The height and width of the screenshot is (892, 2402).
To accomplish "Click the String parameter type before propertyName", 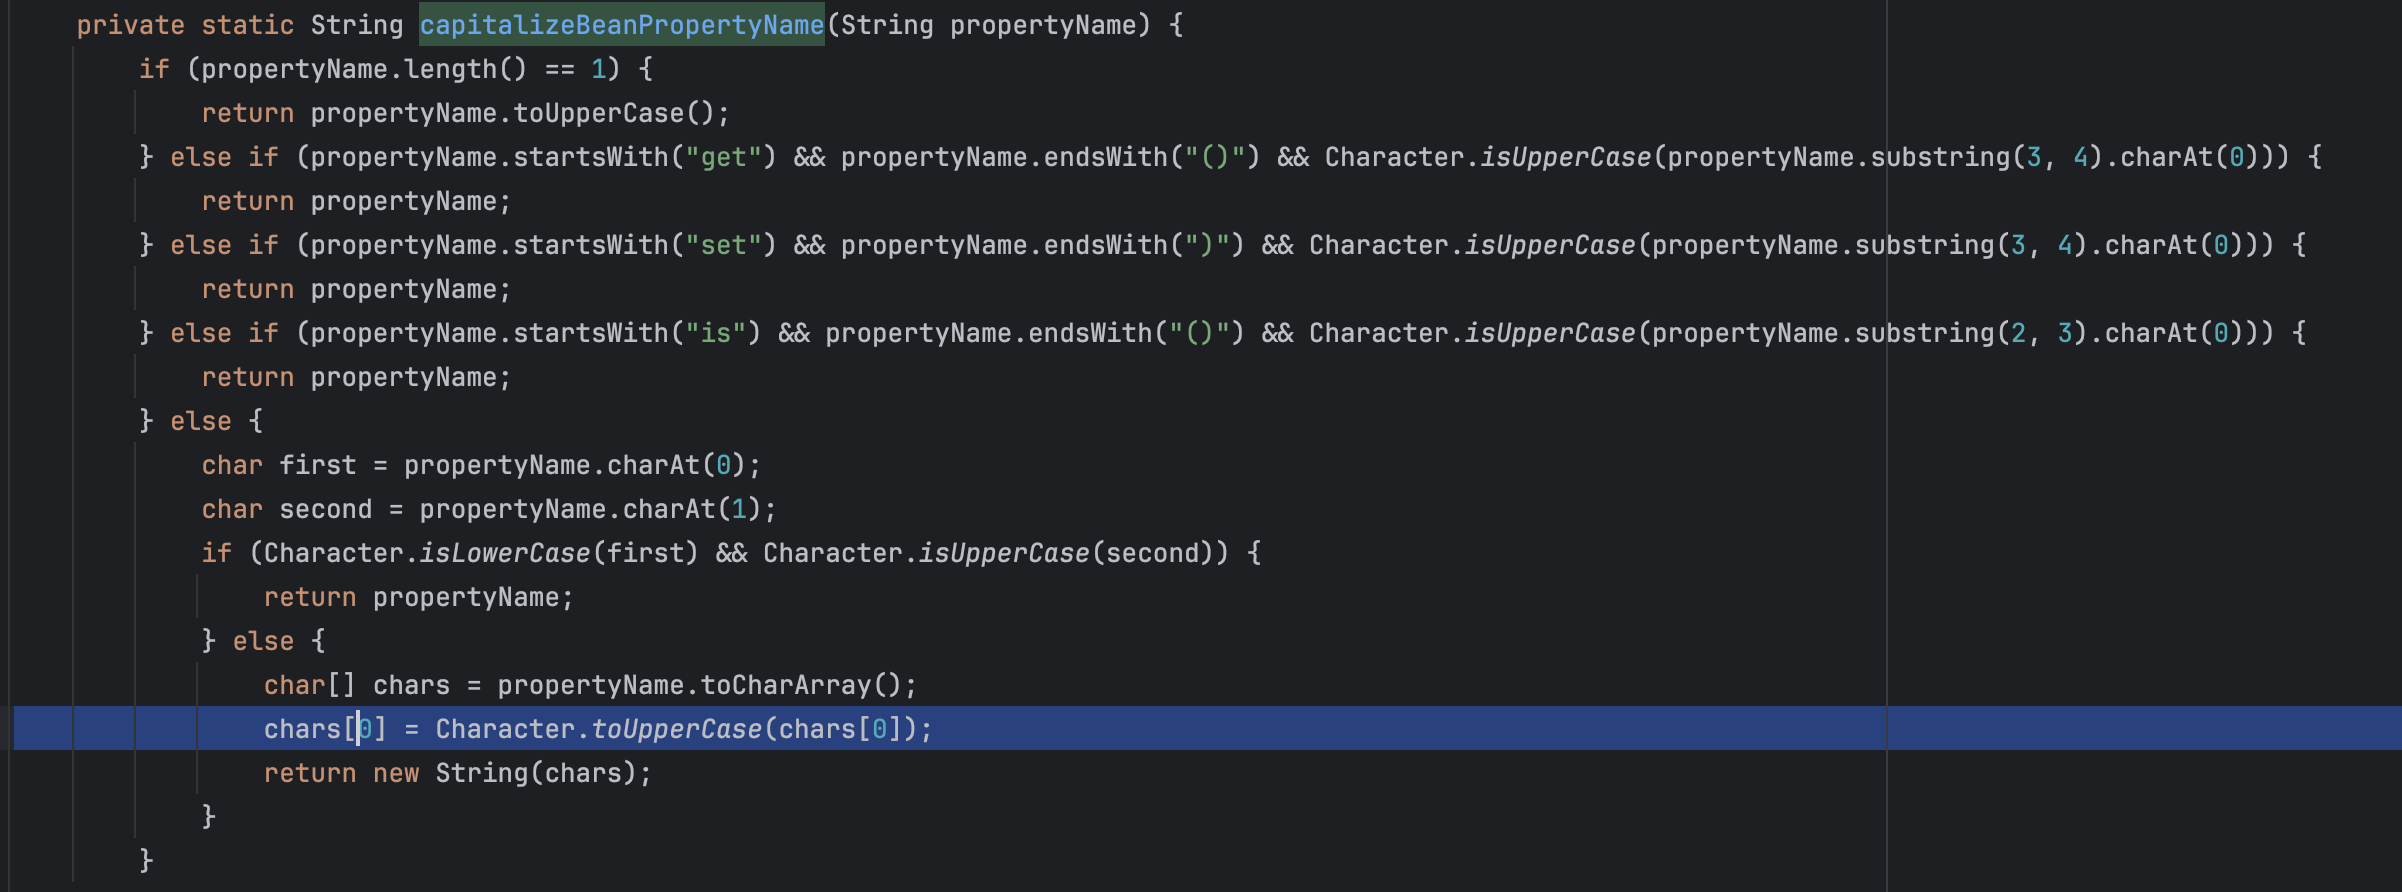I will tap(886, 25).
